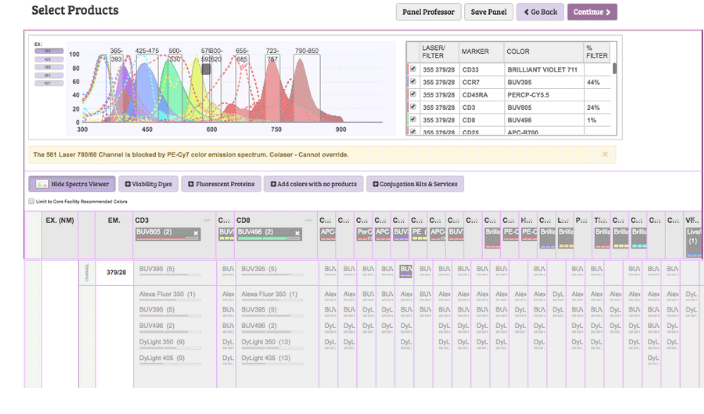Toggle the 561 excitation laser button

49,75
